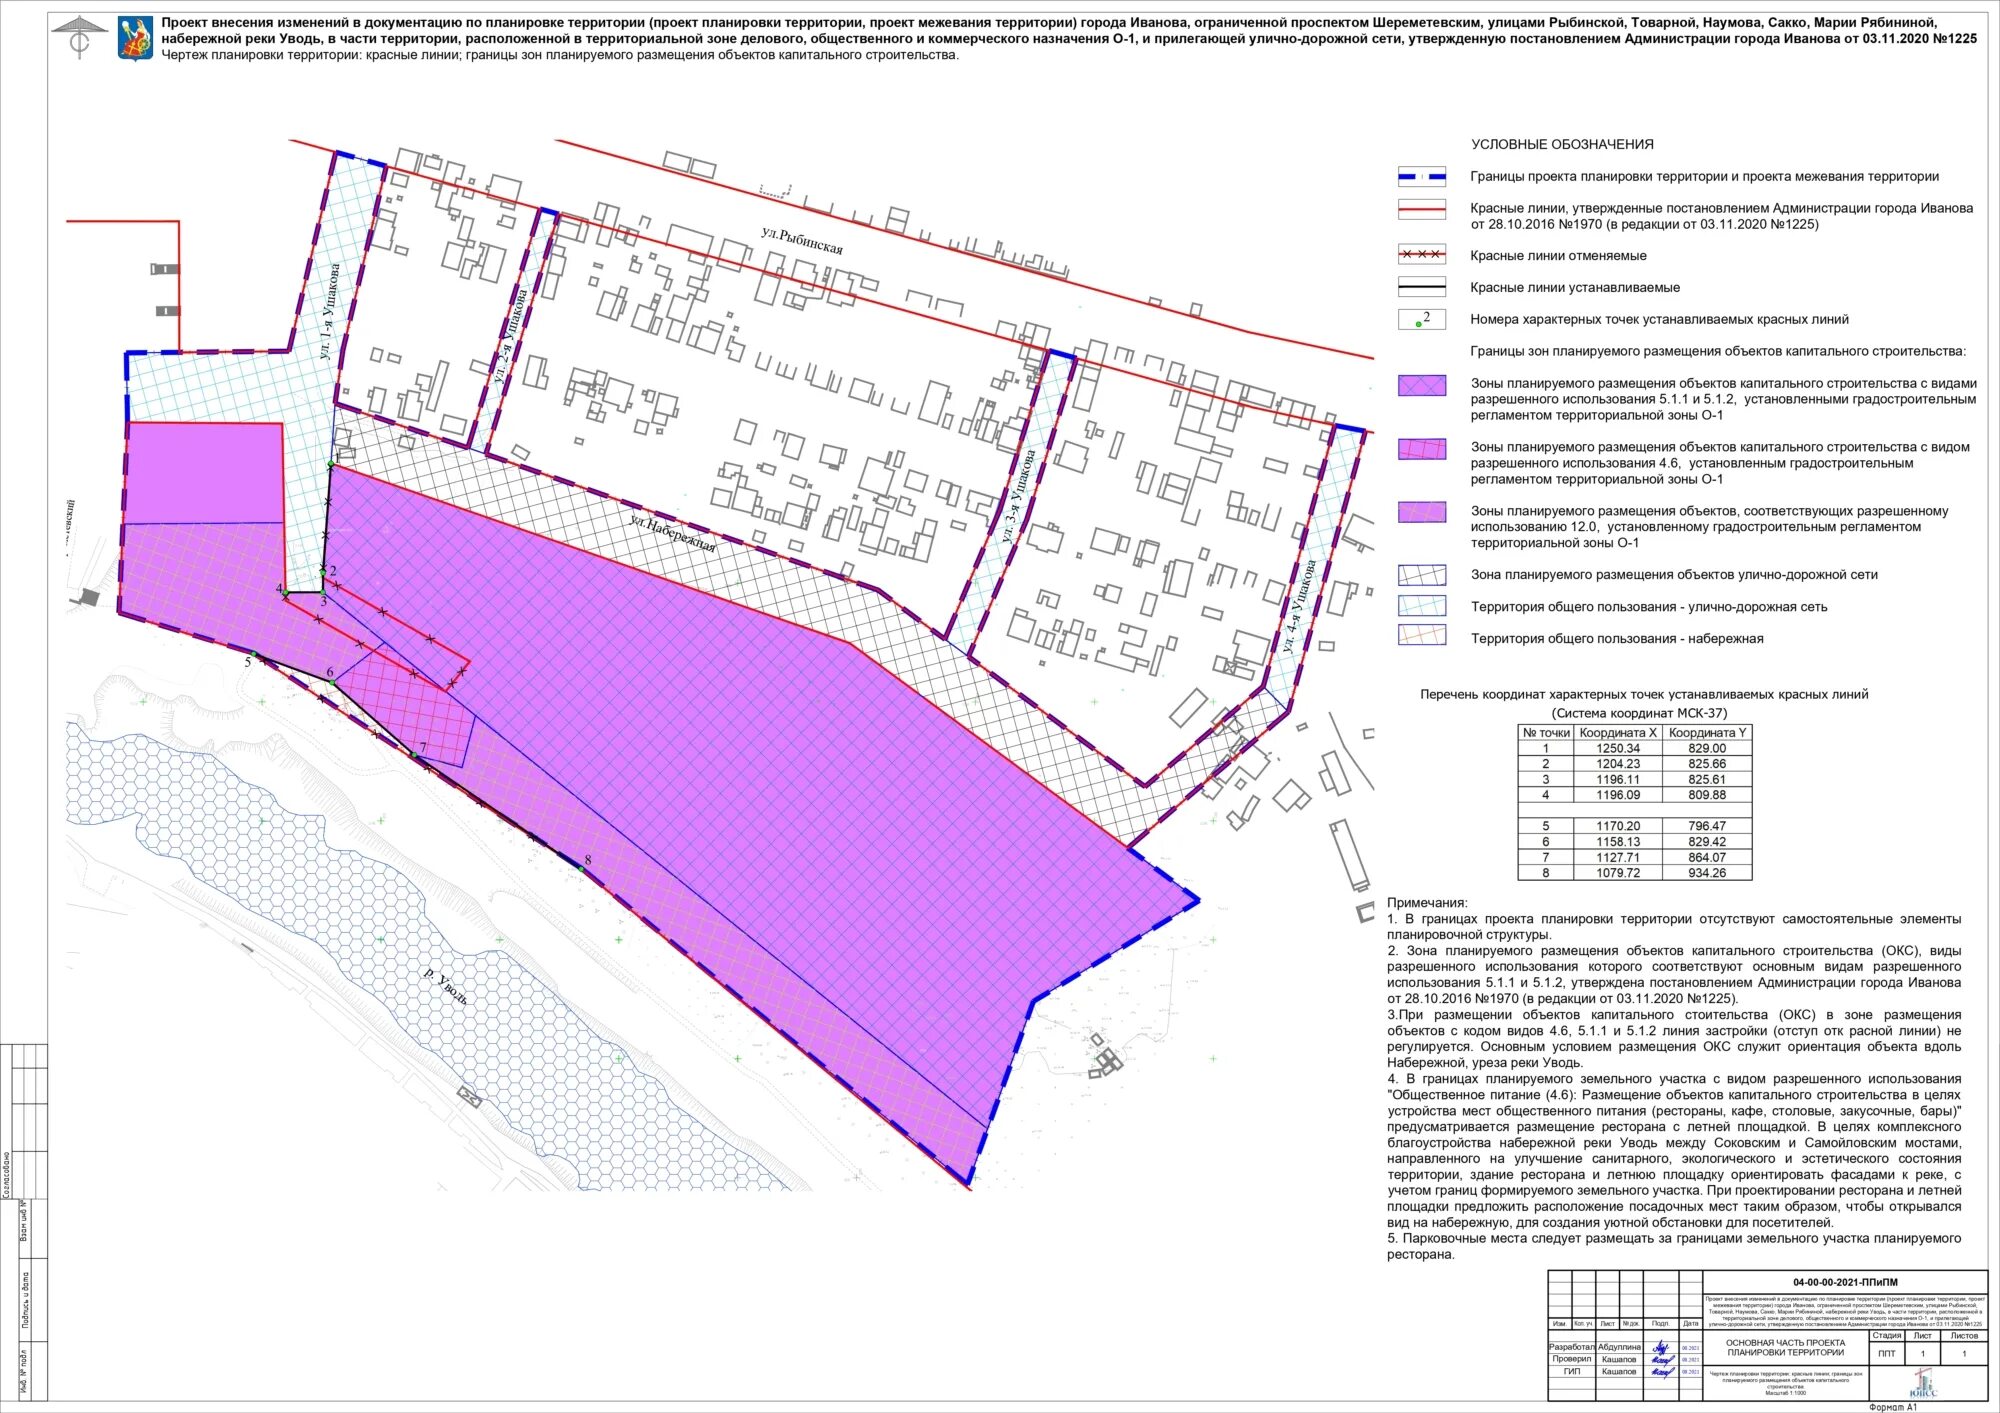
Task: Click the 'ППТ' stage cell
Action: tap(1886, 1354)
